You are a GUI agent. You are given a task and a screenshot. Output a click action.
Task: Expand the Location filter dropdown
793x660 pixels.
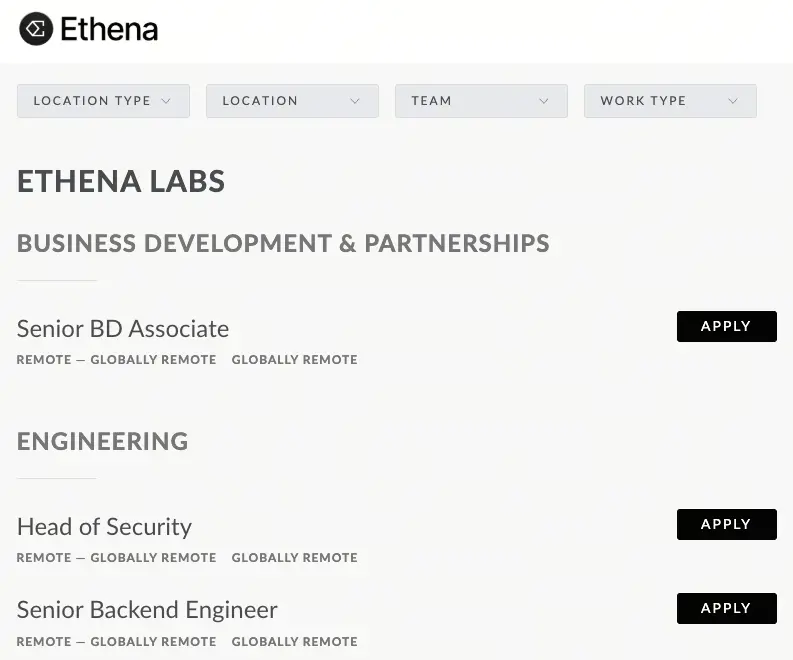click(292, 101)
